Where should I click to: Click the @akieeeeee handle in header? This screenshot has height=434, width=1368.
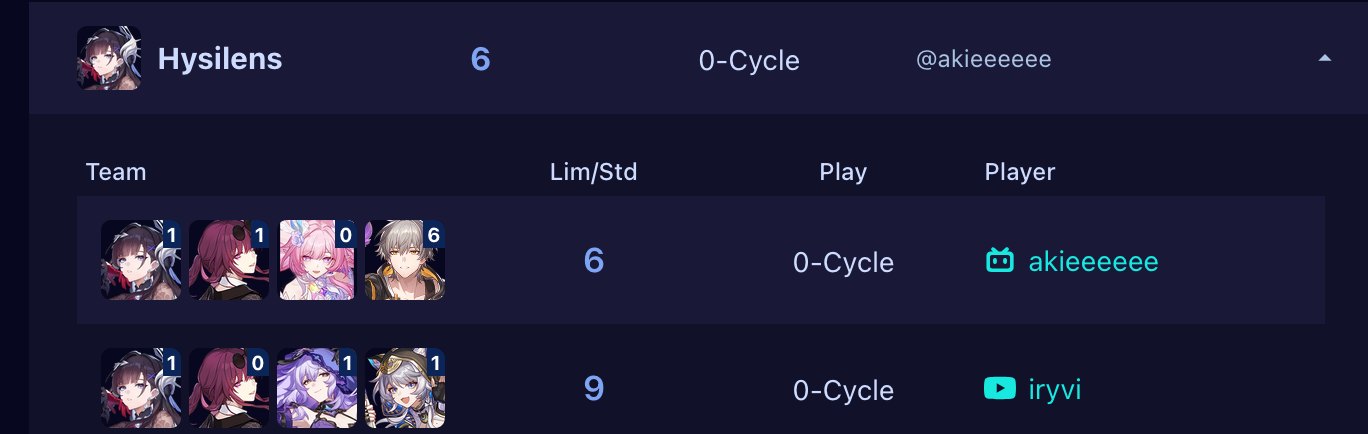pos(983,60)
